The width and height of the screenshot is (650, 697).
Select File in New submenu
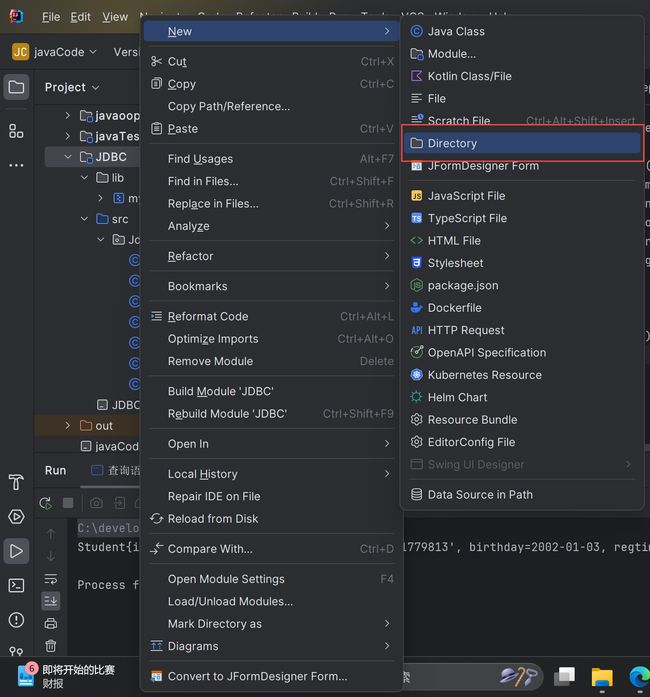522,98
